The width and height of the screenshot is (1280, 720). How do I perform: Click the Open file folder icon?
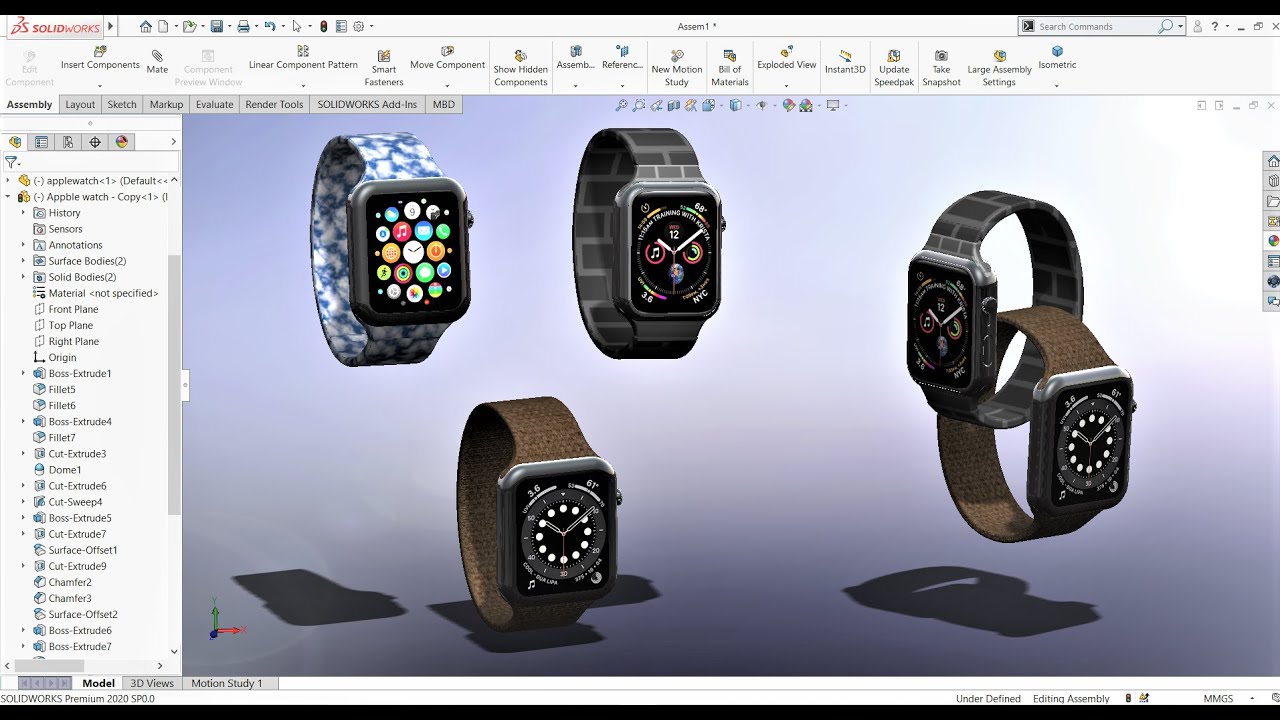tap(189, 27)
